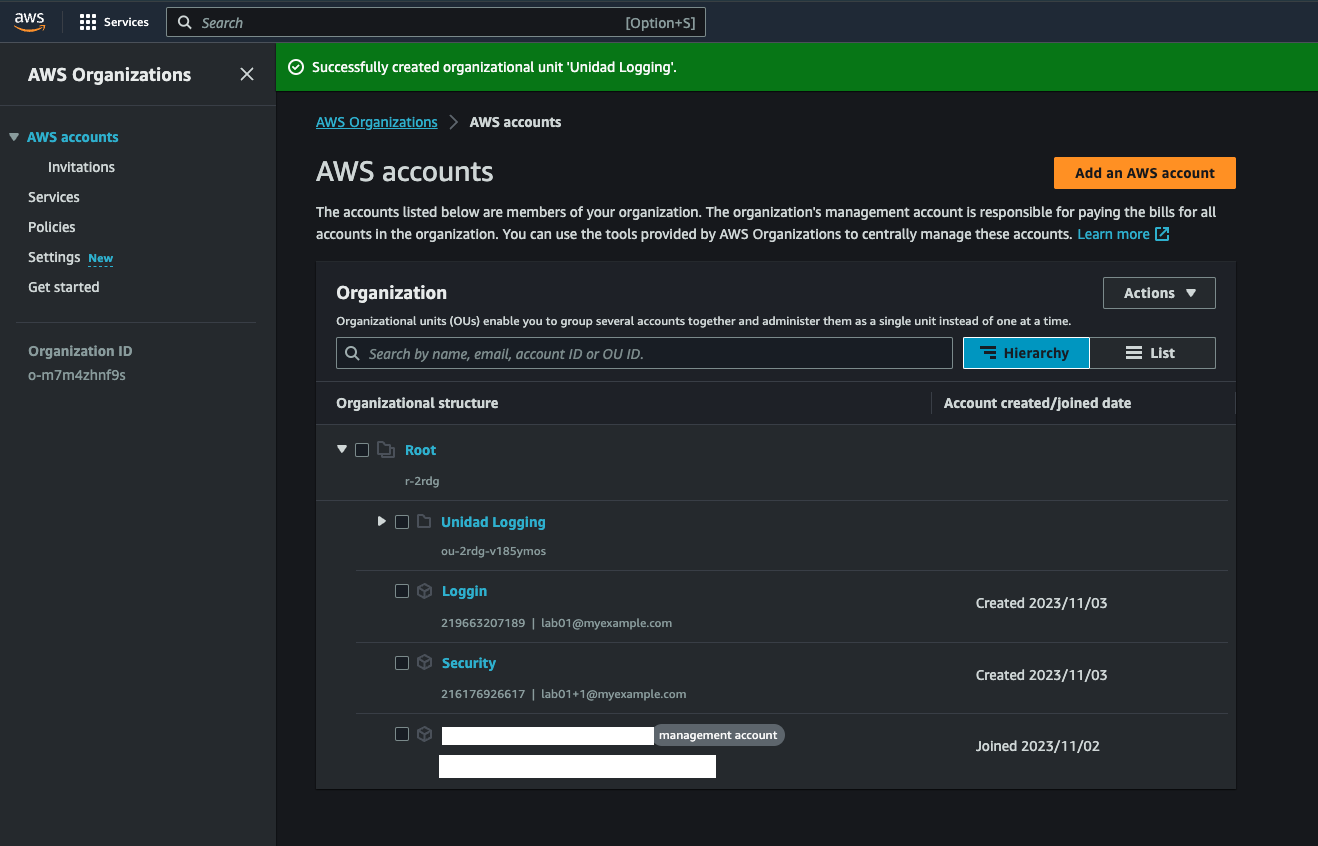Click the AWS logo icon
Viewport: 1318px width, 846px height.
[30, 22]
